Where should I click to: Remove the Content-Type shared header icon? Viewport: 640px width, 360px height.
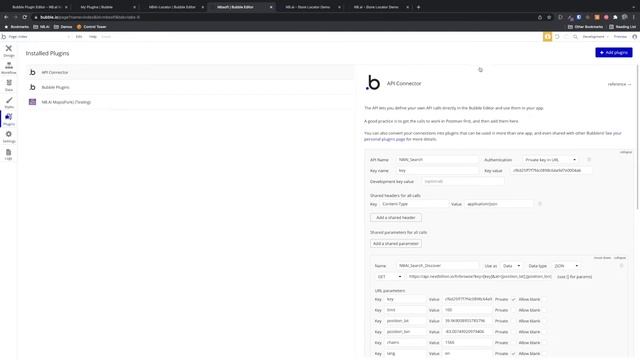pos(540,204)
